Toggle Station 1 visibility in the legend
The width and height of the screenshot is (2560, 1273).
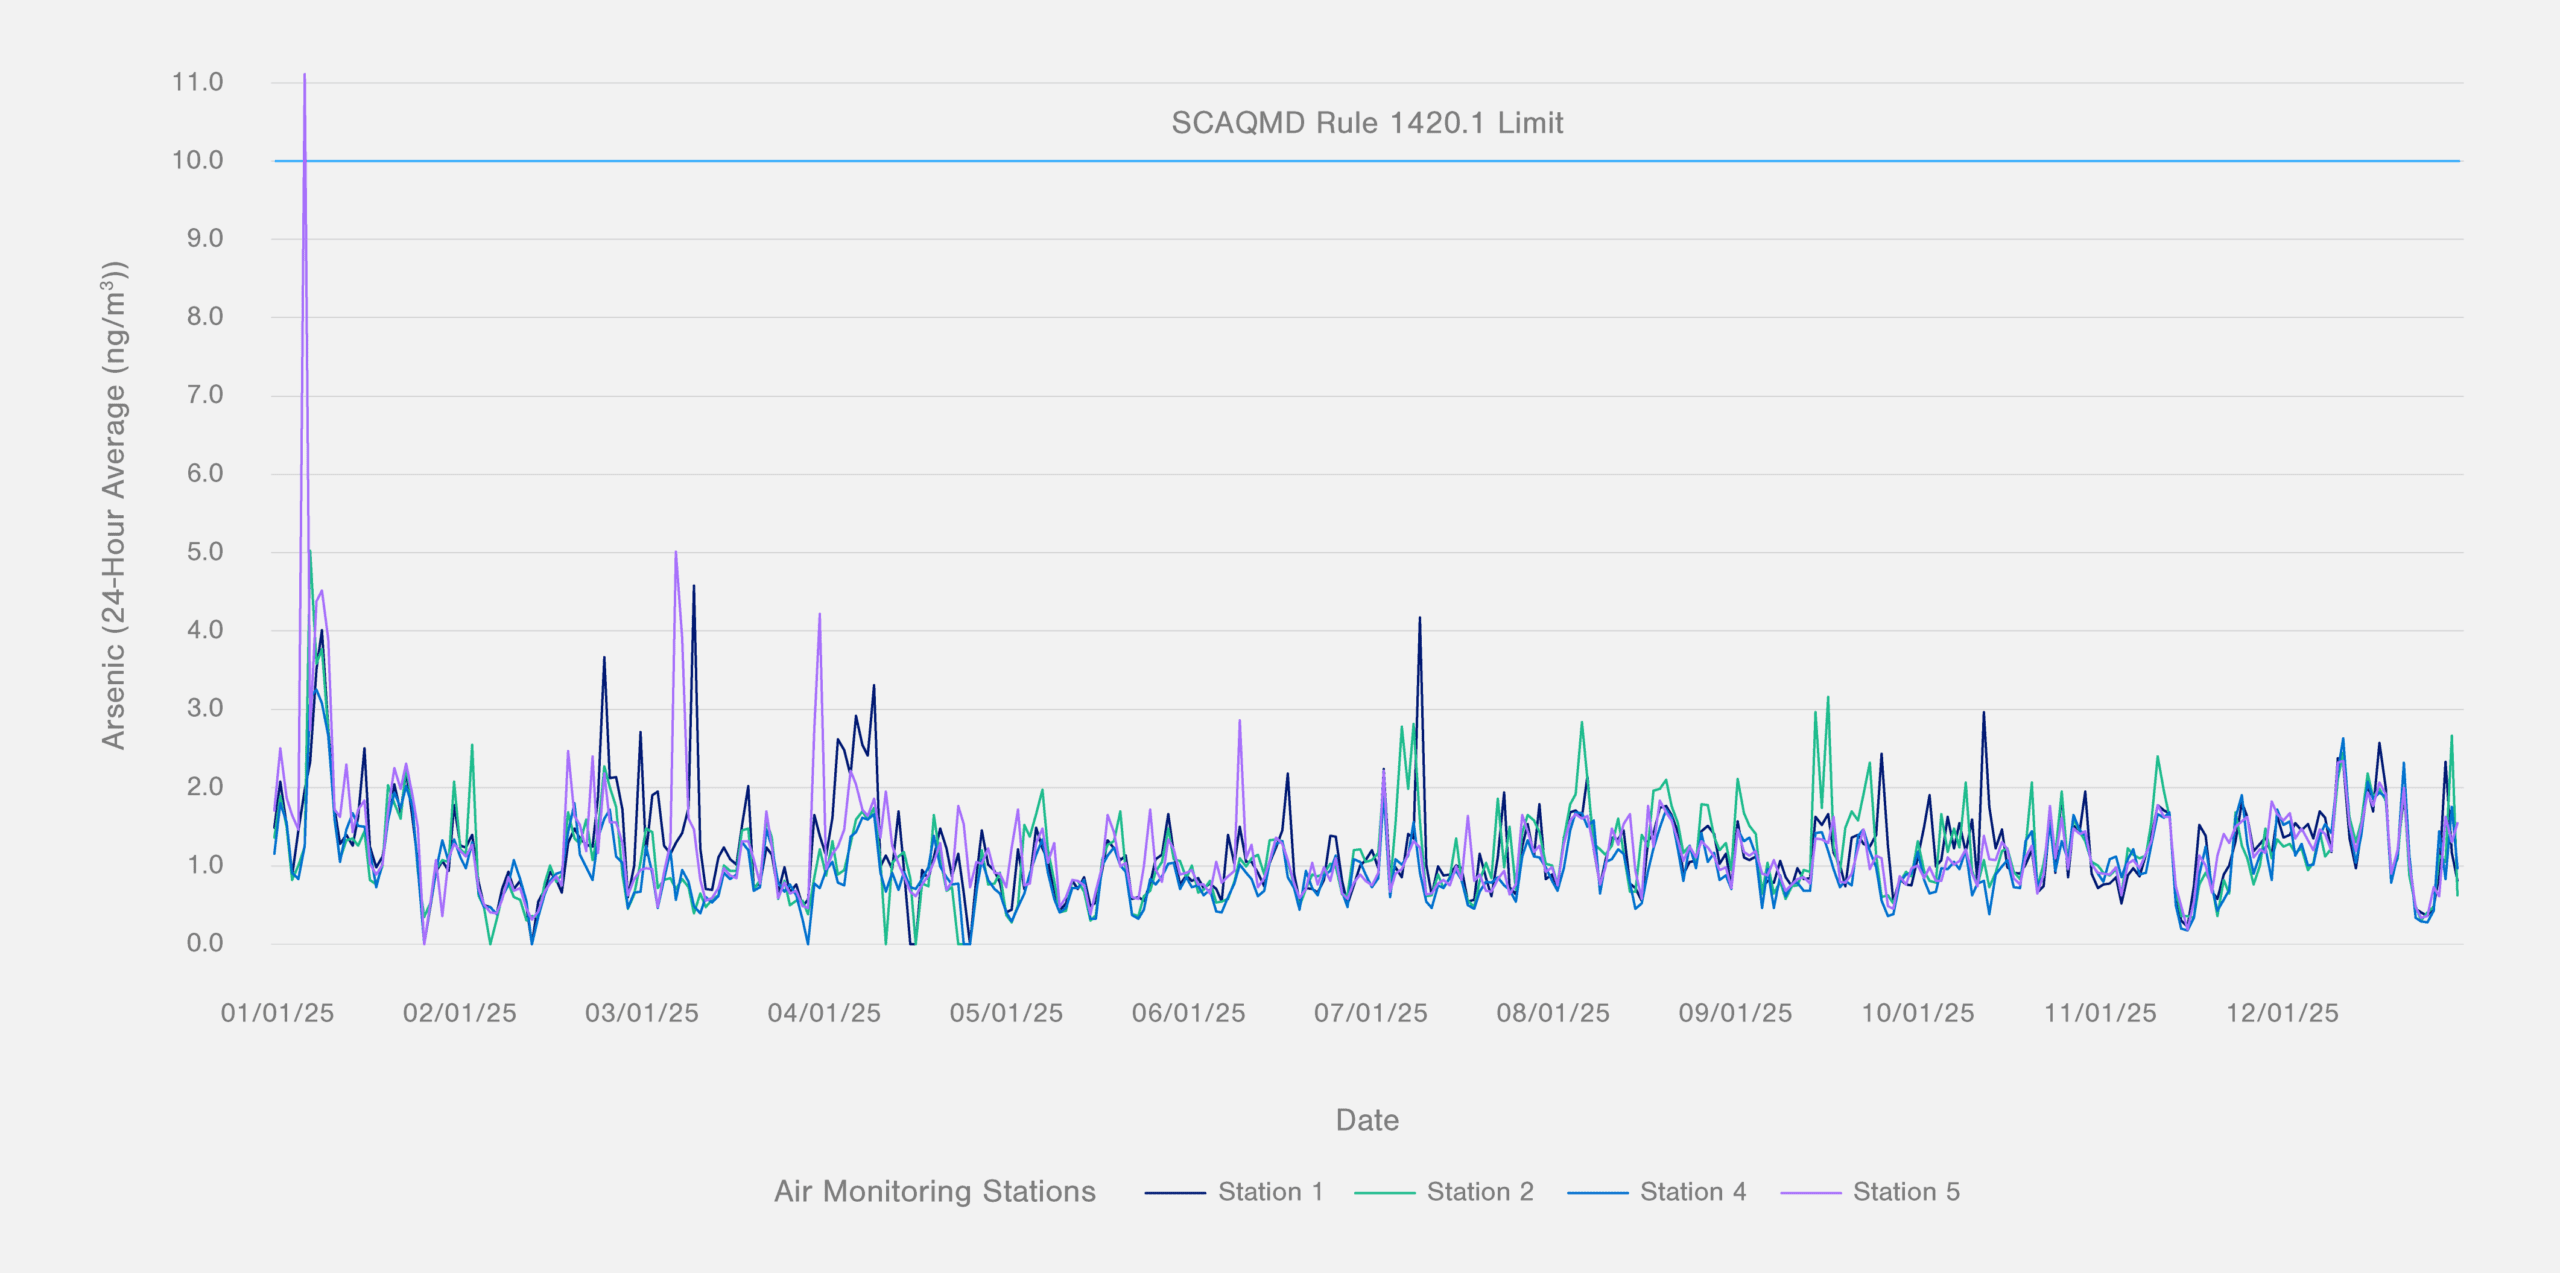(1268, 1191)
